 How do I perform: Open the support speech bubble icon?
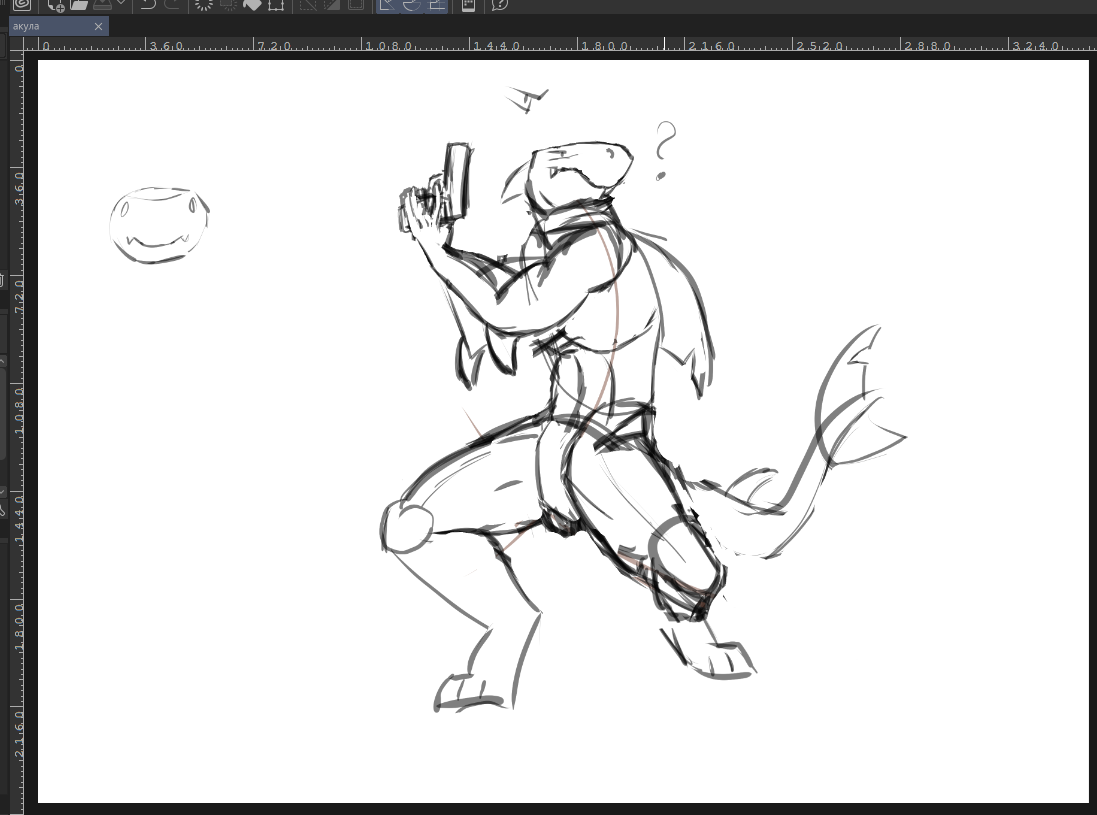[499, 4]
